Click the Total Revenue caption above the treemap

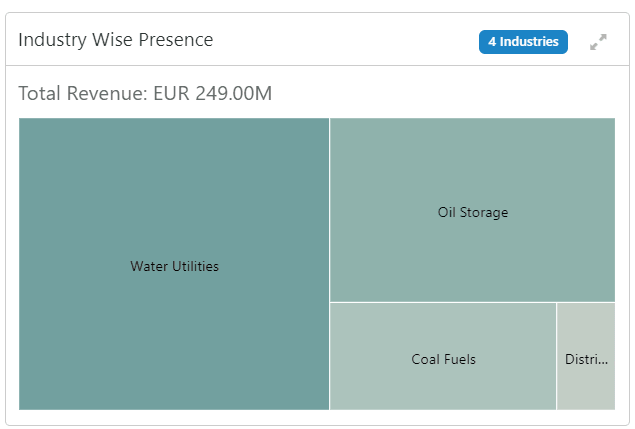point(83,94)
